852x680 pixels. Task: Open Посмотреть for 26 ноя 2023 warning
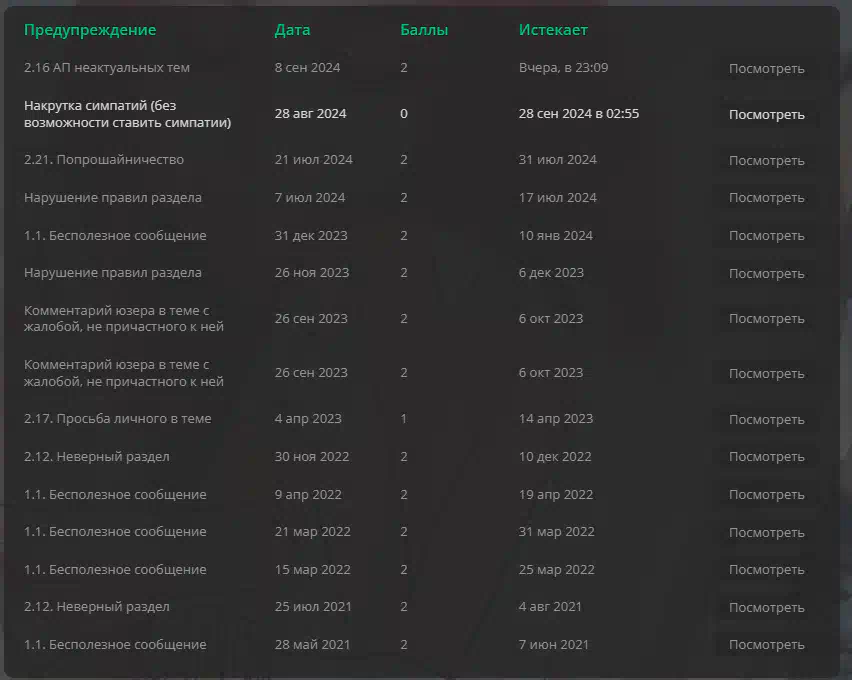pos(766,273)
